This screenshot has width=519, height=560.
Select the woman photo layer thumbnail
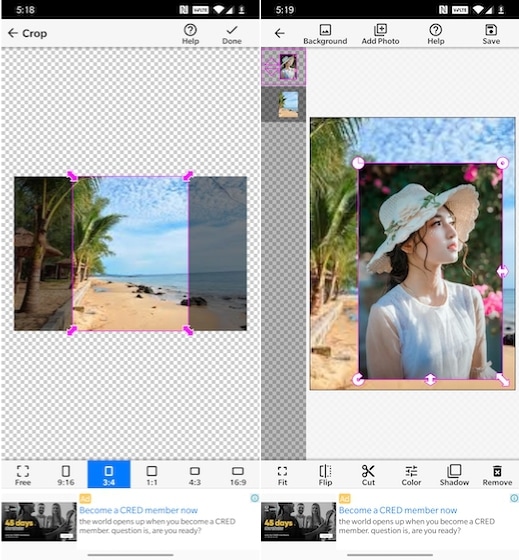(288, 67)
